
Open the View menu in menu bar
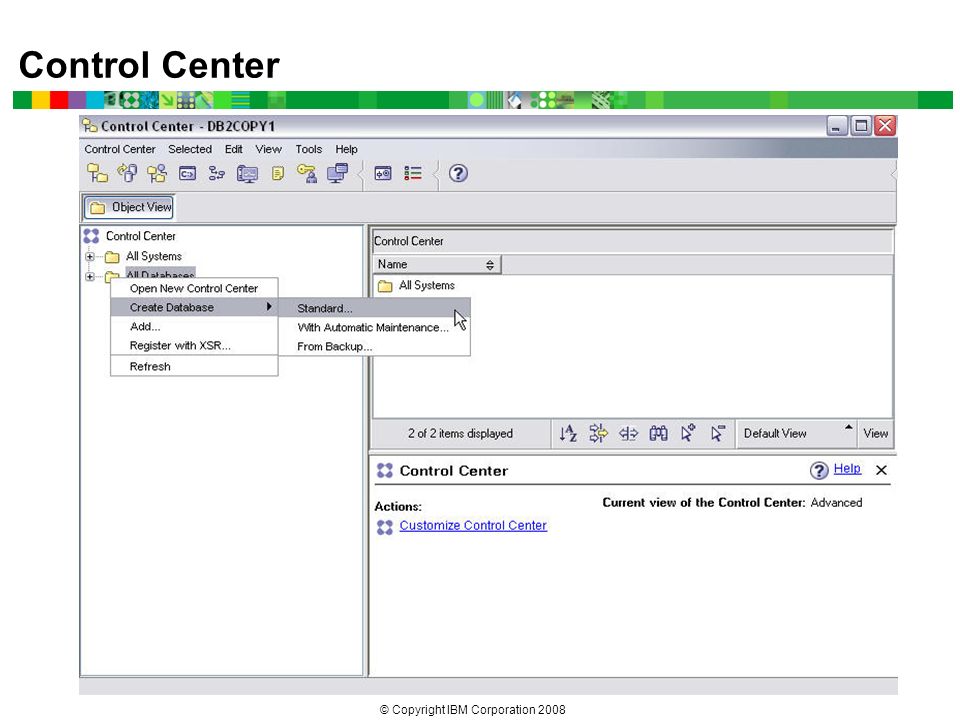click(268, 149)
